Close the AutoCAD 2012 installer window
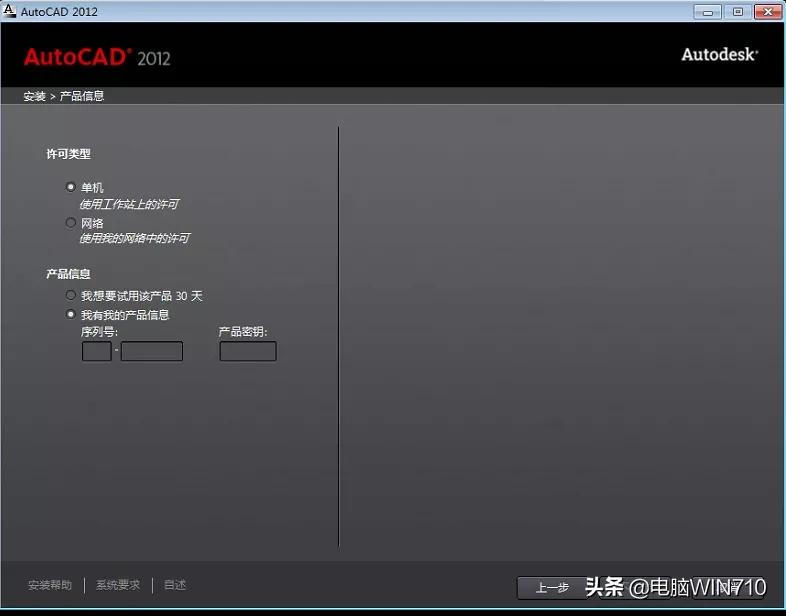786x616 pixels. [x=768, y=12]
